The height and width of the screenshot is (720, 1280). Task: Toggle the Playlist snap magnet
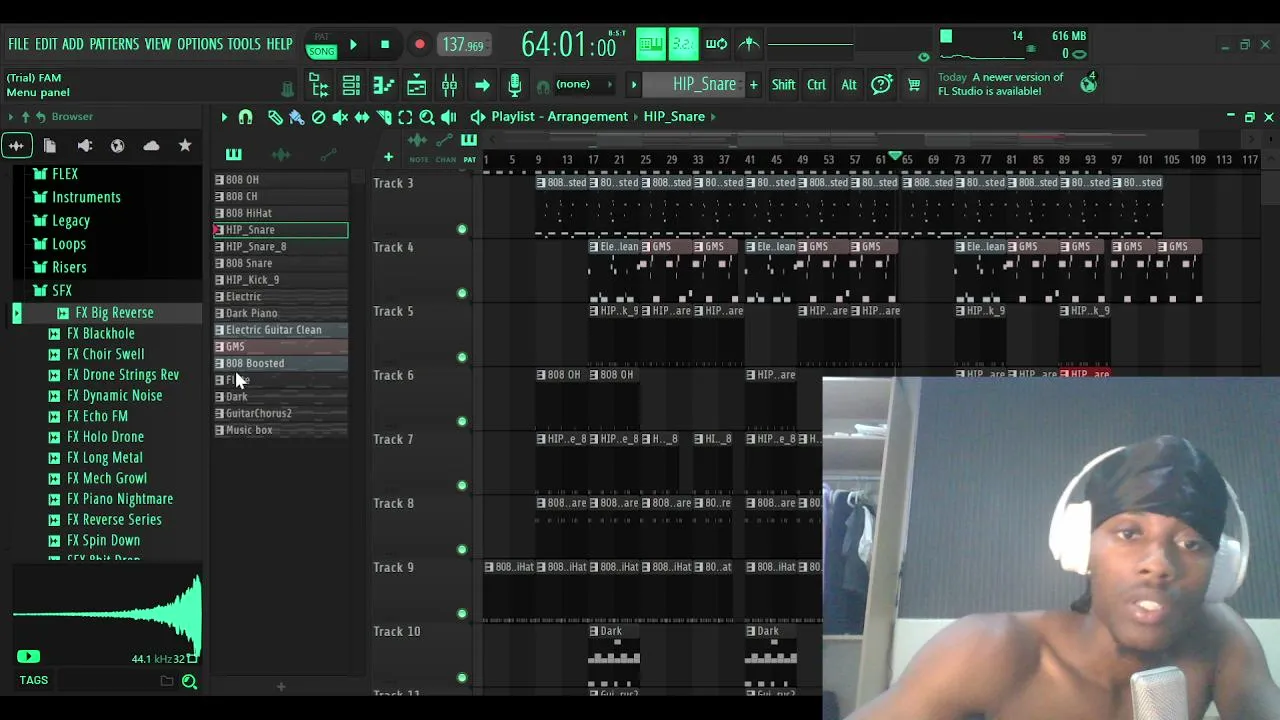pyautogui.click(x=246, y=117)
